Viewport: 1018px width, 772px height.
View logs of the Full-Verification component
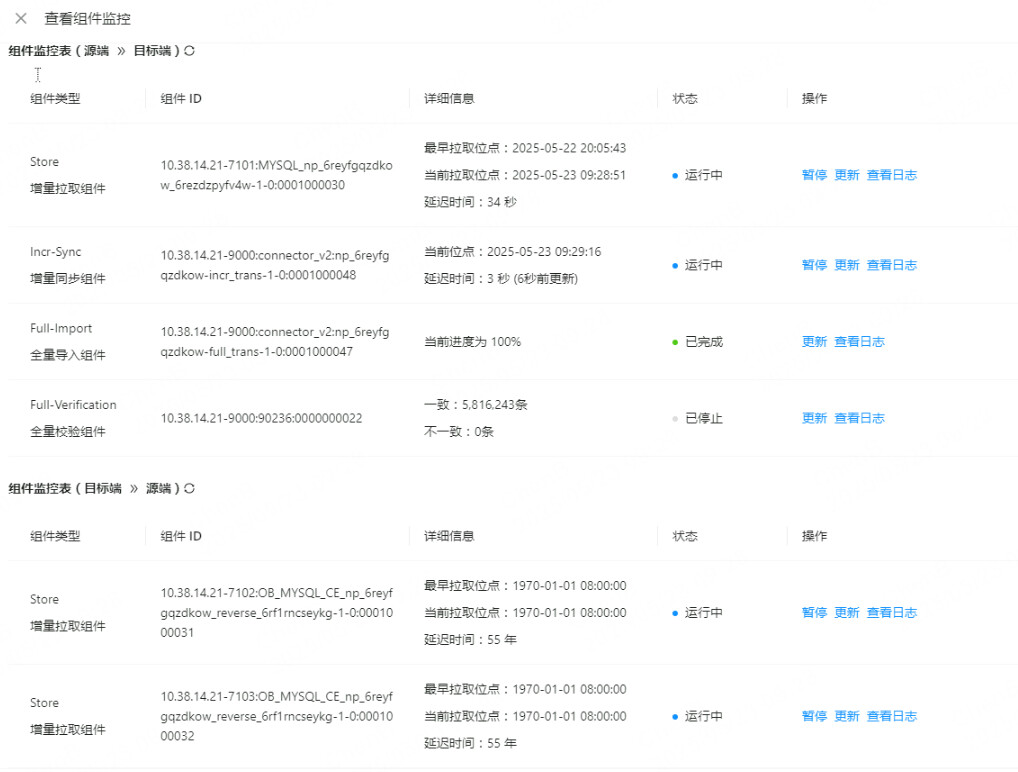(859, 418)
